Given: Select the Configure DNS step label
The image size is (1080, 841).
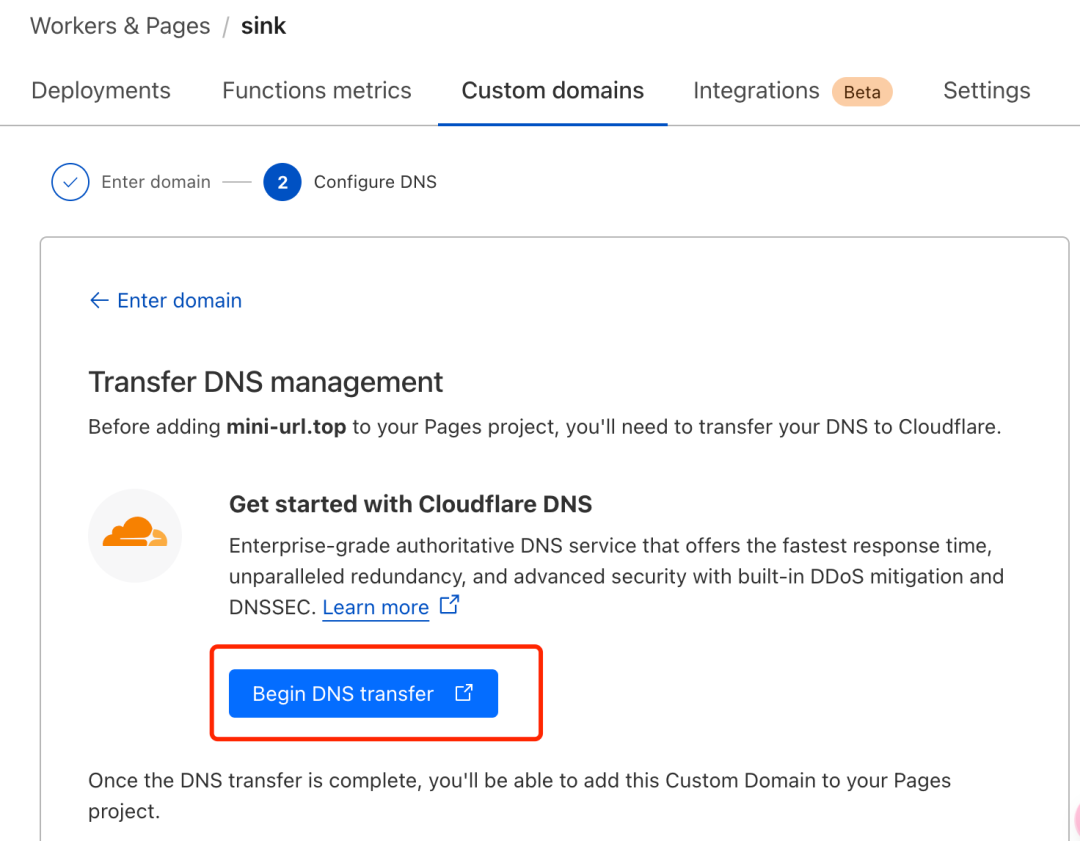Looking at the screenshot, I should coord(375,182).
